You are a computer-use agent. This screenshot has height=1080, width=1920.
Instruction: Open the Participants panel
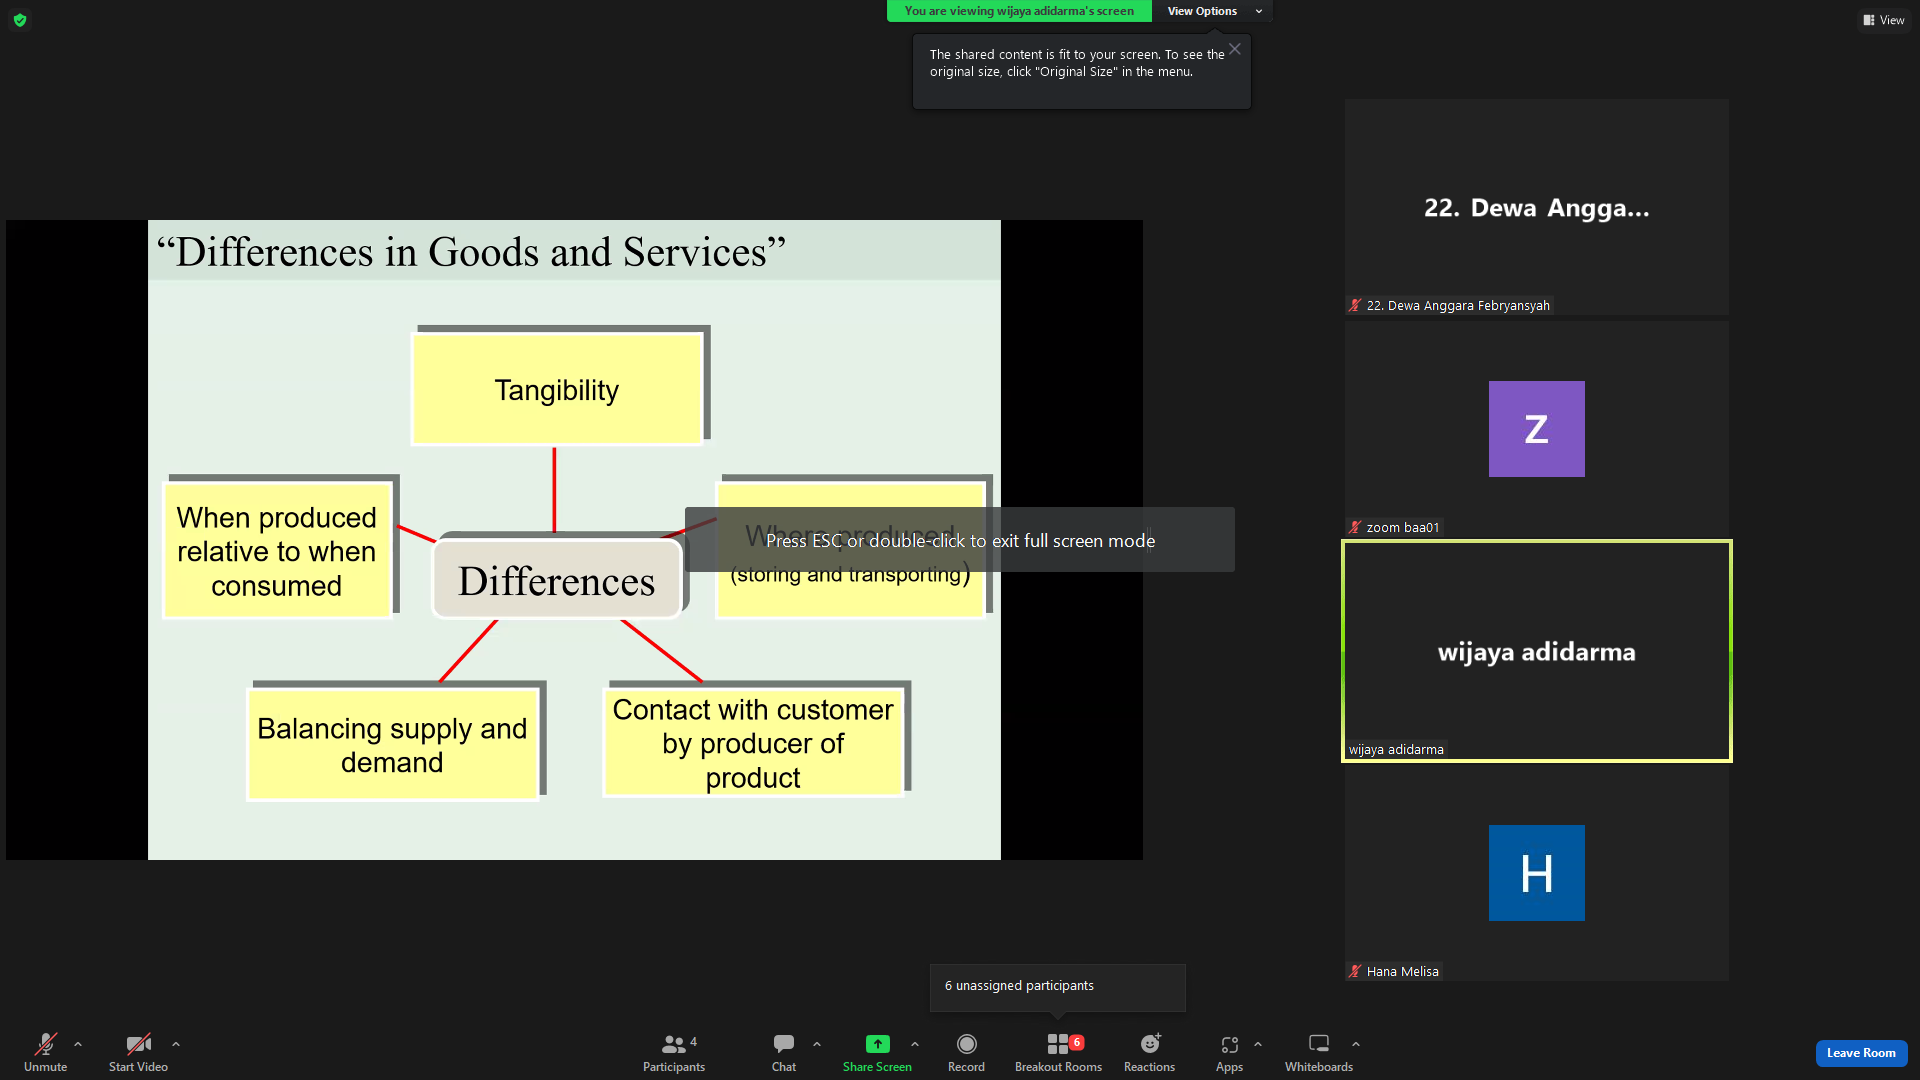click(674, 1052)
